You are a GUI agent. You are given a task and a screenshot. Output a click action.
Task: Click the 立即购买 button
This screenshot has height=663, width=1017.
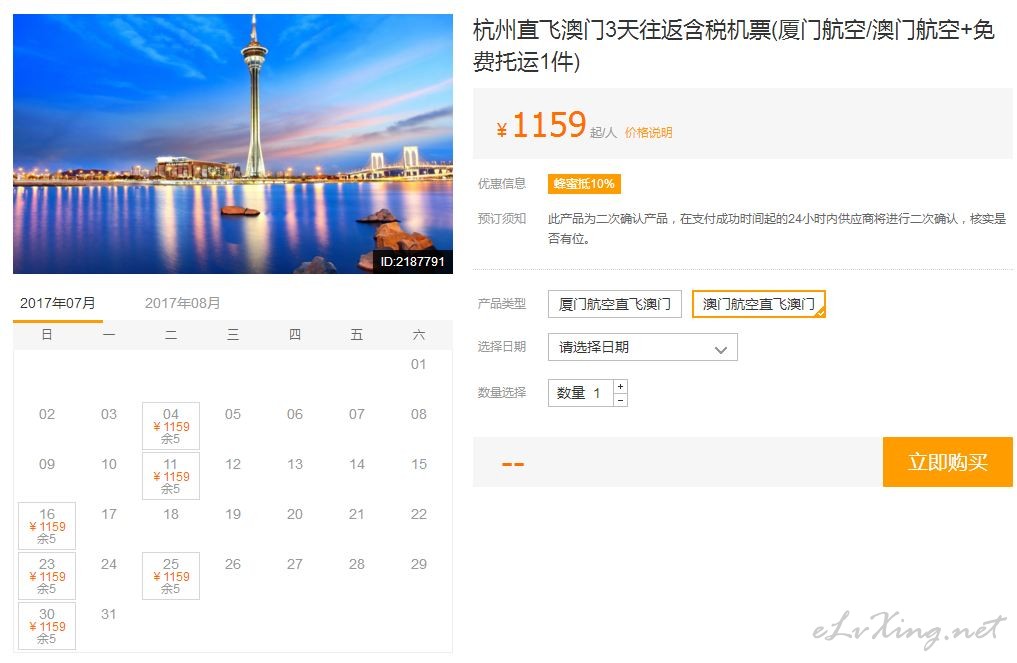pyautogui.click(x=948, y=462)
